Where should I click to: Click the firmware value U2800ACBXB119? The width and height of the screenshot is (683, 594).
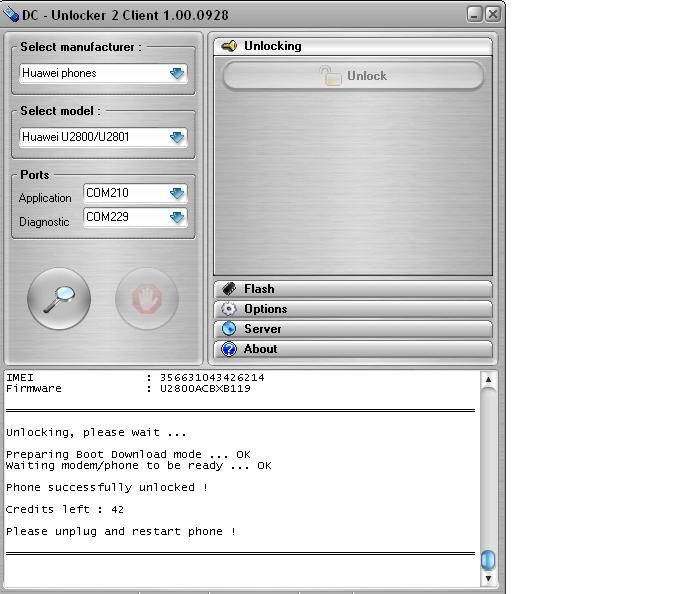[205, 388]
